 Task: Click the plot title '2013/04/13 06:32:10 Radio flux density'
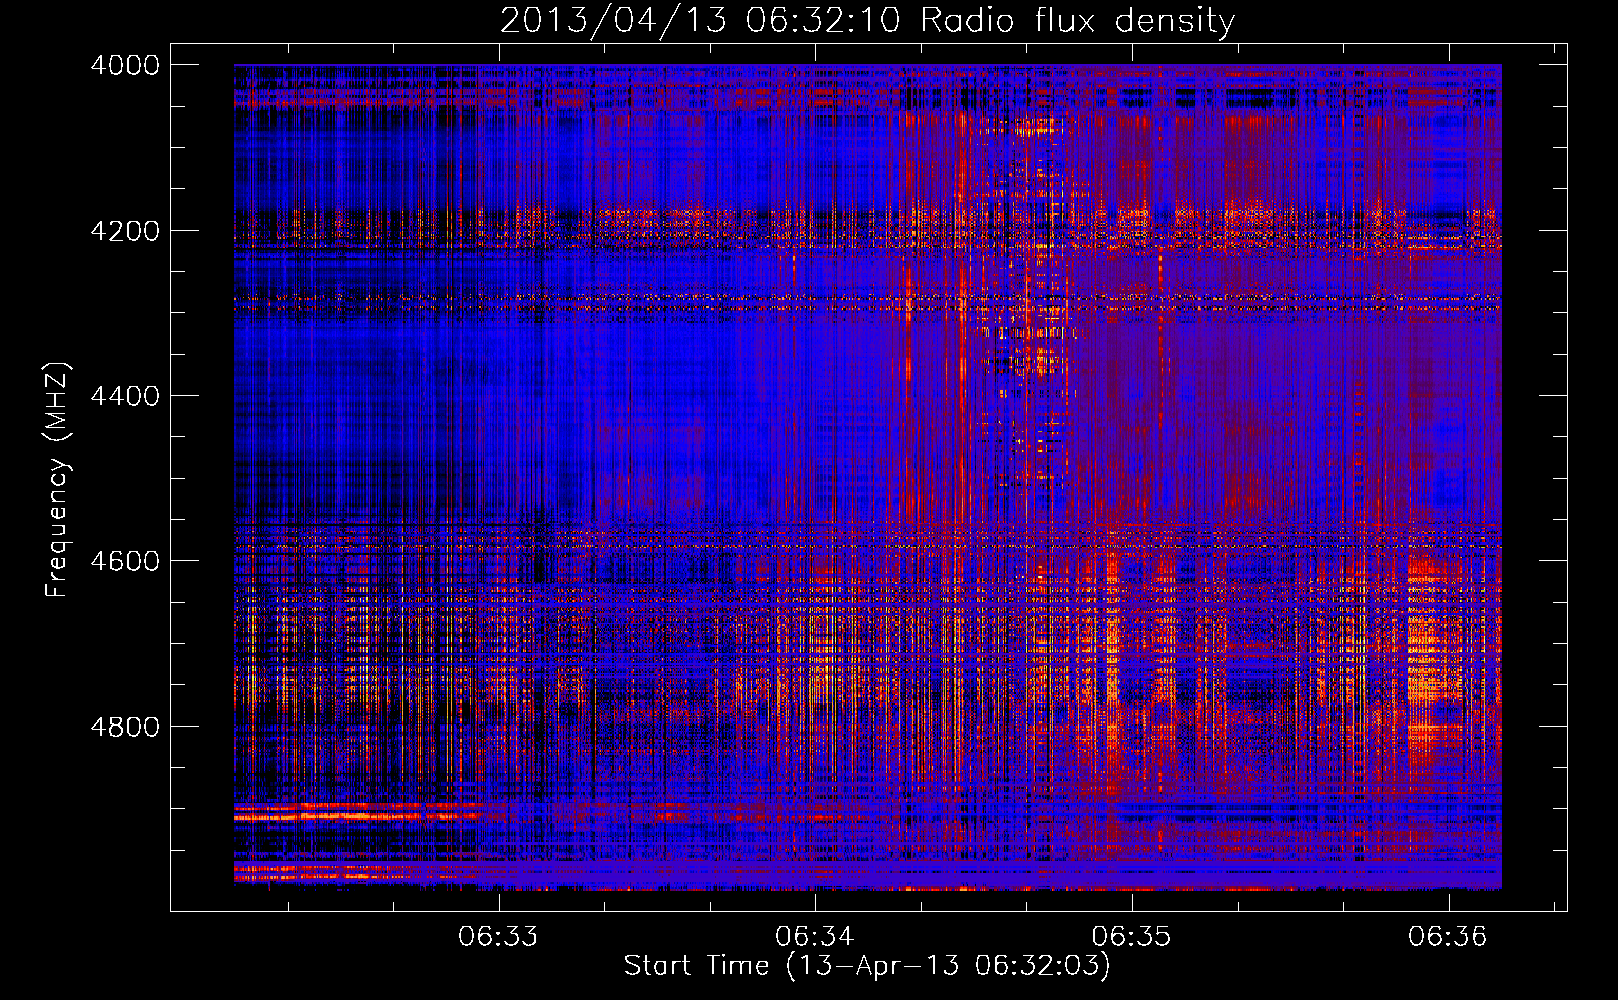[867, 20]
